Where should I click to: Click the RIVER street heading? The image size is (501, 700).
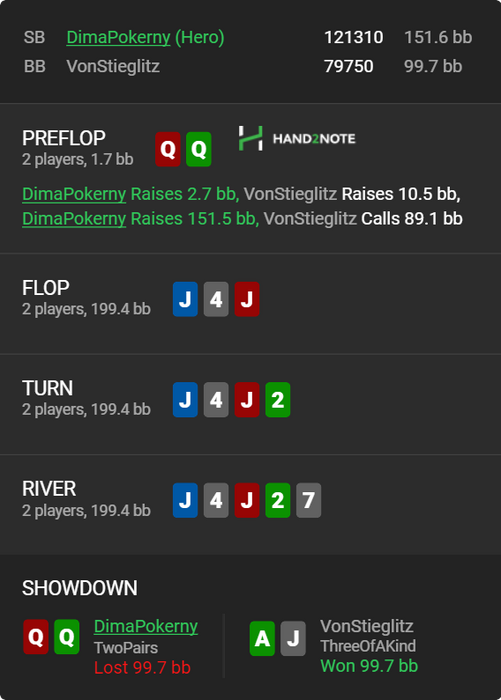(49, 489)
